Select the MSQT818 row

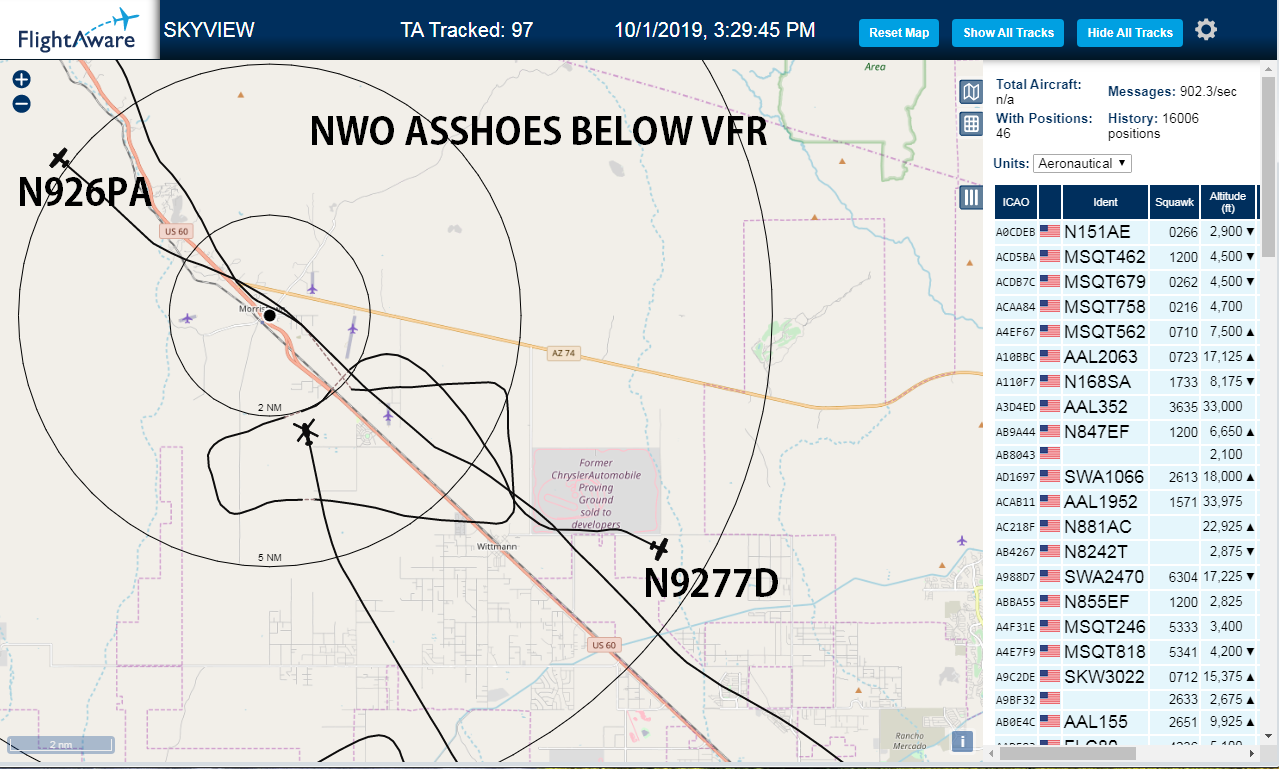tap(1125, 652)
